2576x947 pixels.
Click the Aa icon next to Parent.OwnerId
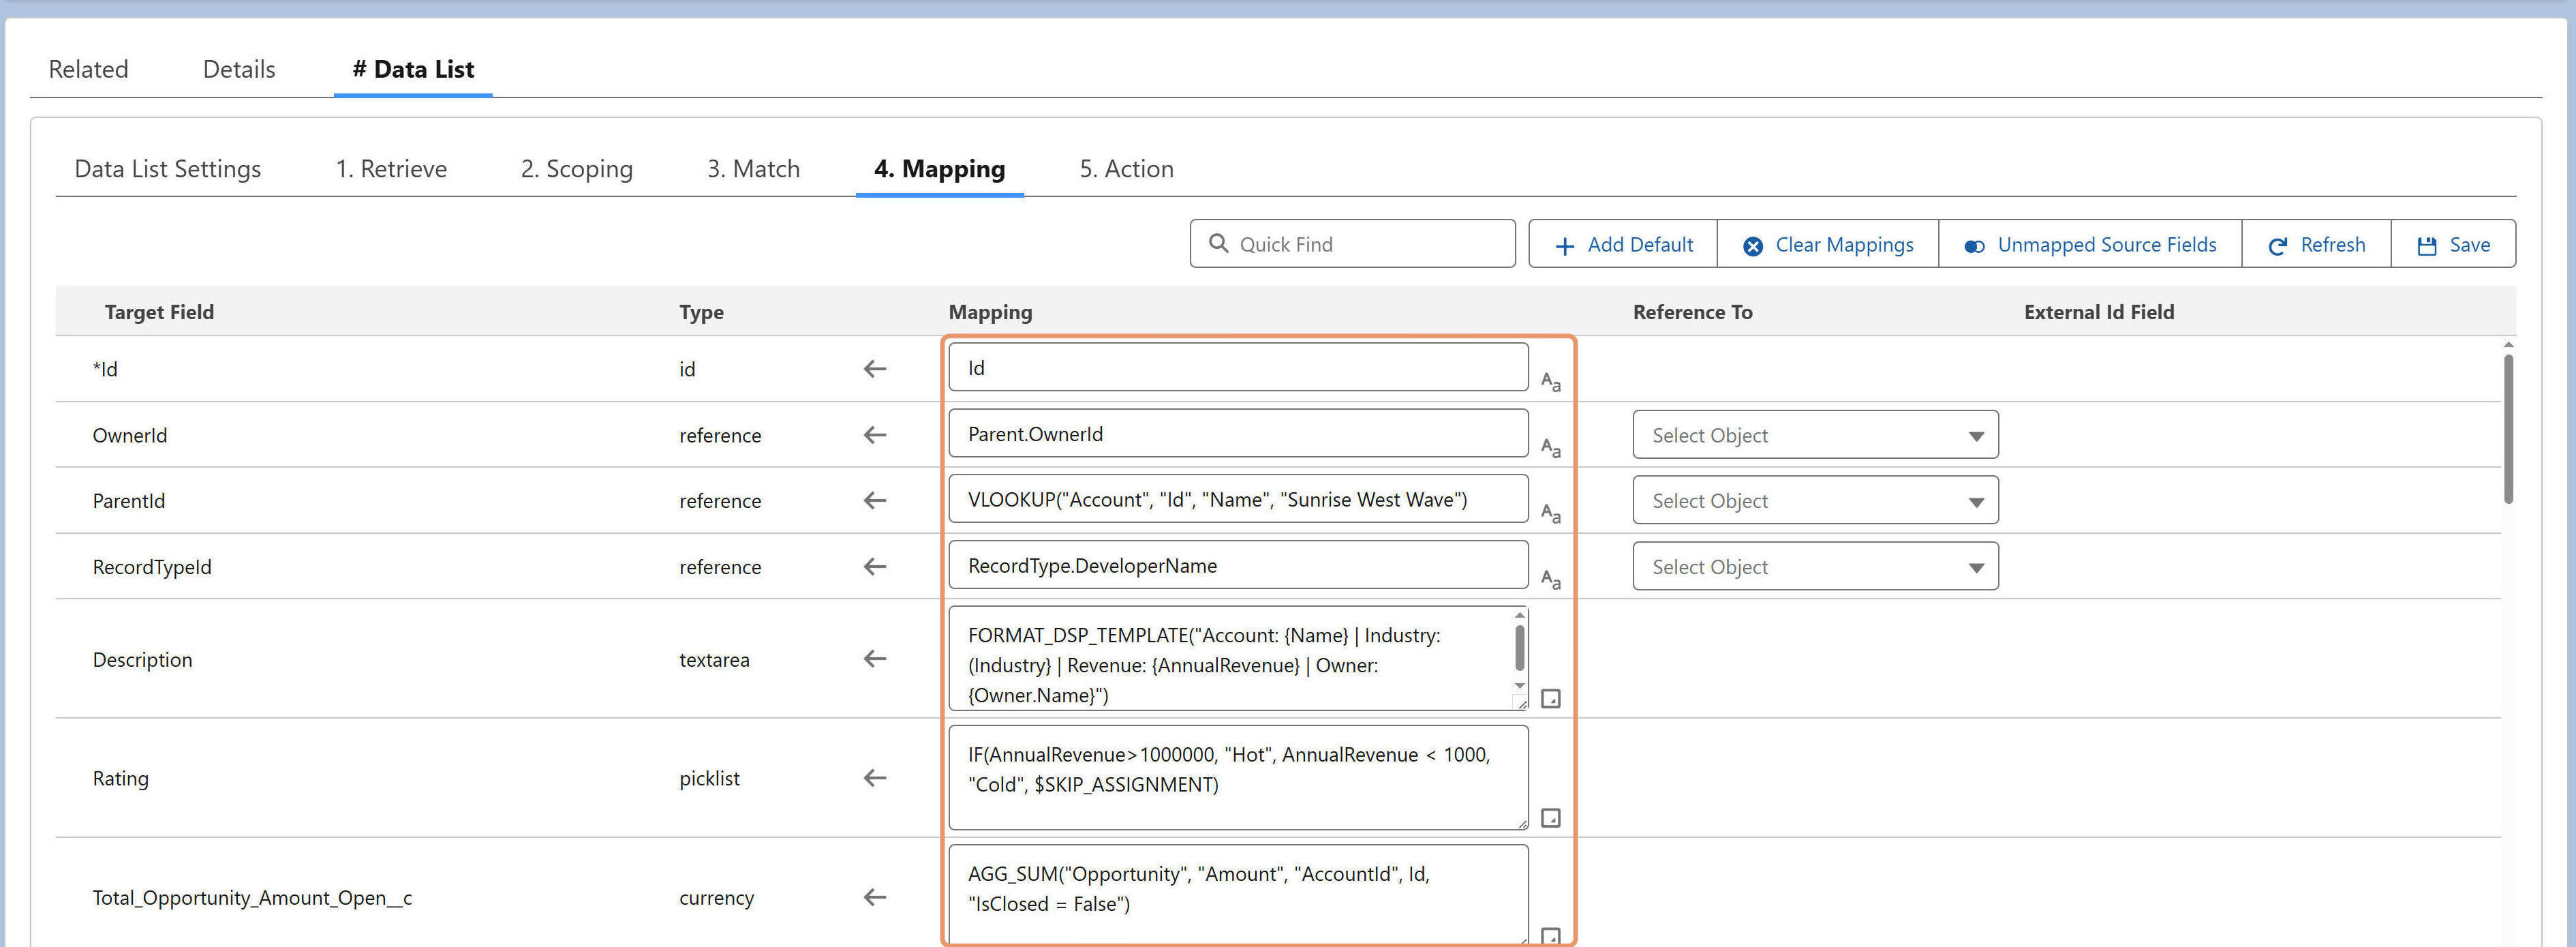click(1550, 447)
